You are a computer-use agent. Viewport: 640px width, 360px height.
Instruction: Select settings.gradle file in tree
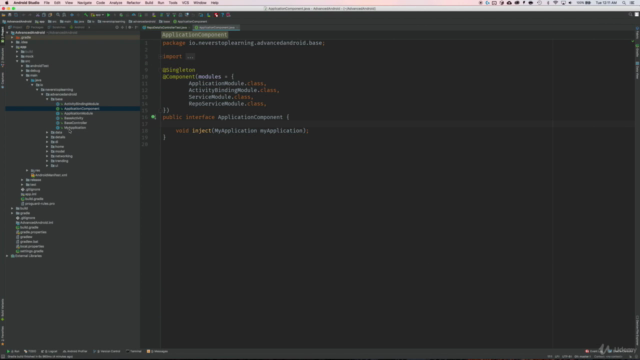coord(31,251)
